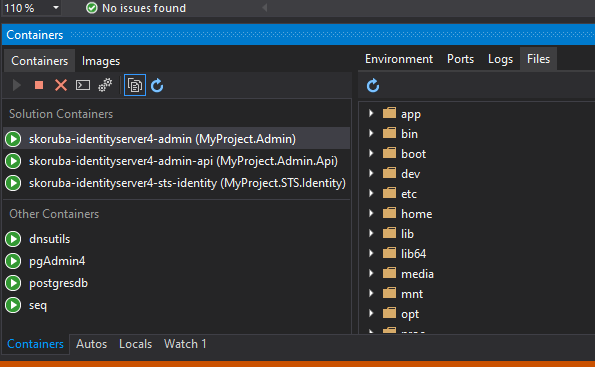The width and height of the screenshot is (595, 367).
Task: Switch to the Images tab
Action: (x=101, y=61)
